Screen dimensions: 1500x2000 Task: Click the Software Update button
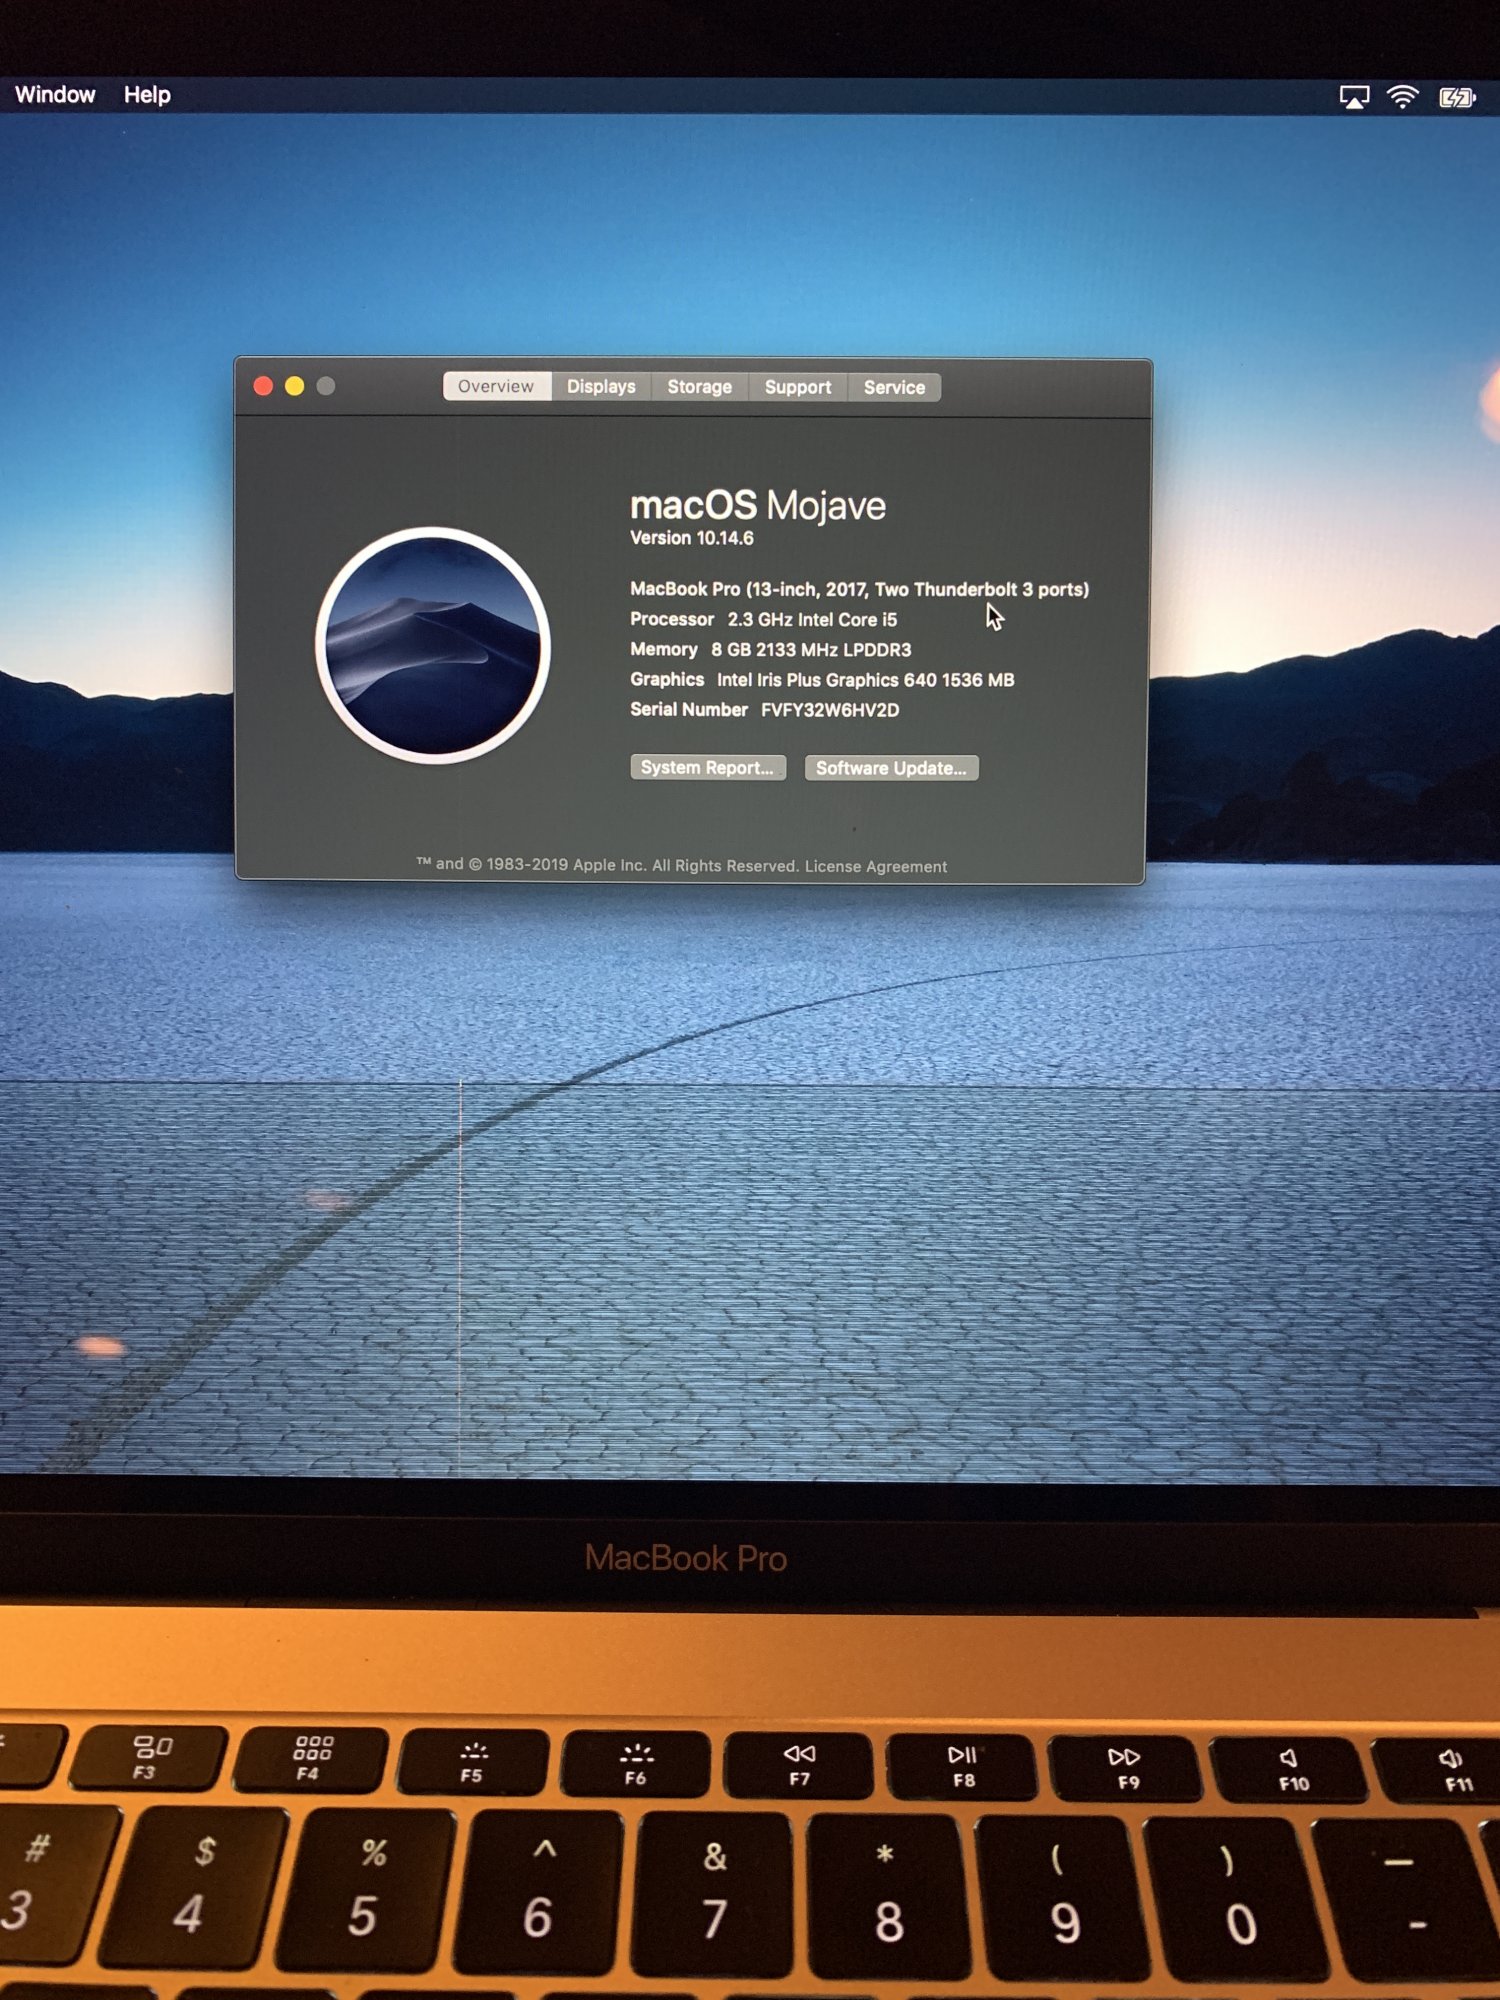(891, 768)
